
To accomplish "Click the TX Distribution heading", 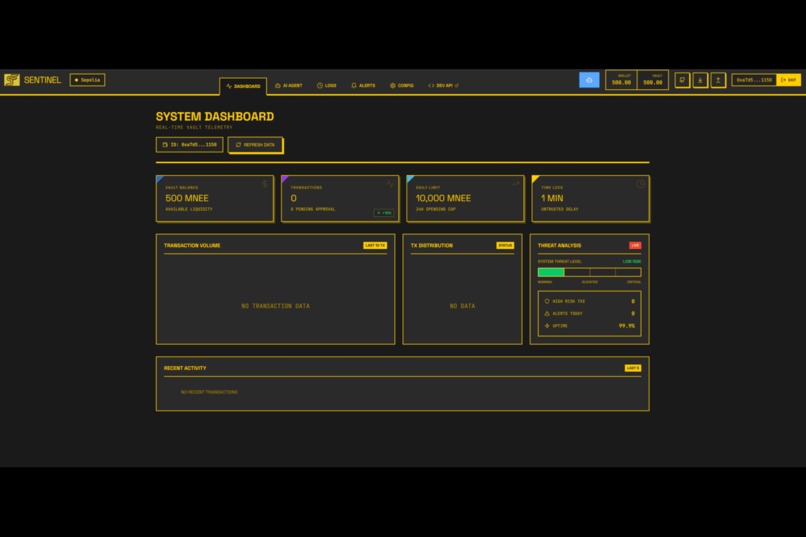I will point(432,246).
